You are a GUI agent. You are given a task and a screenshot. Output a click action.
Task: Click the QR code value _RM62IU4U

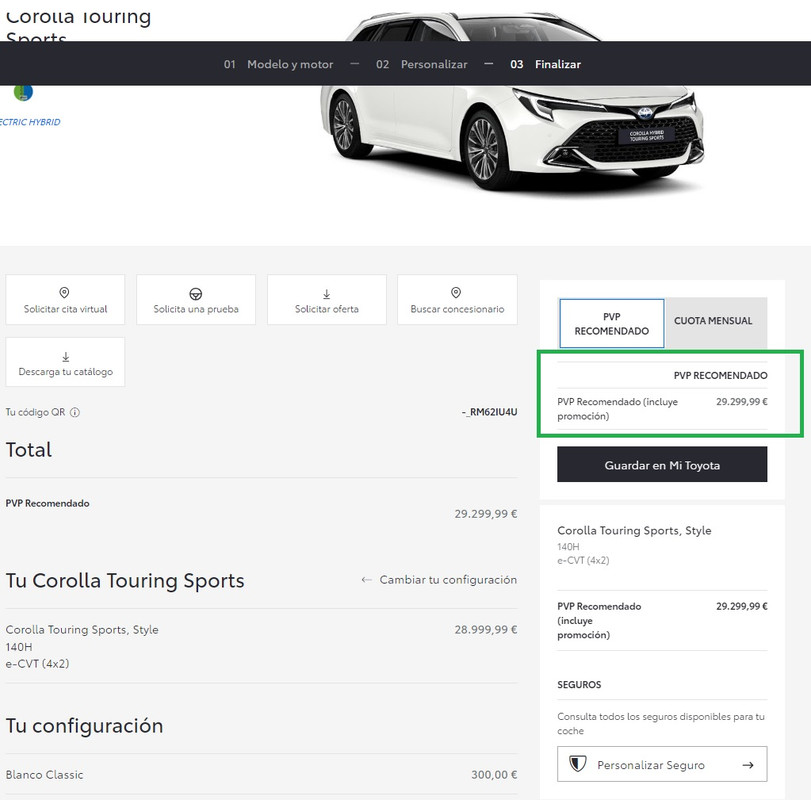click(489, 412)
